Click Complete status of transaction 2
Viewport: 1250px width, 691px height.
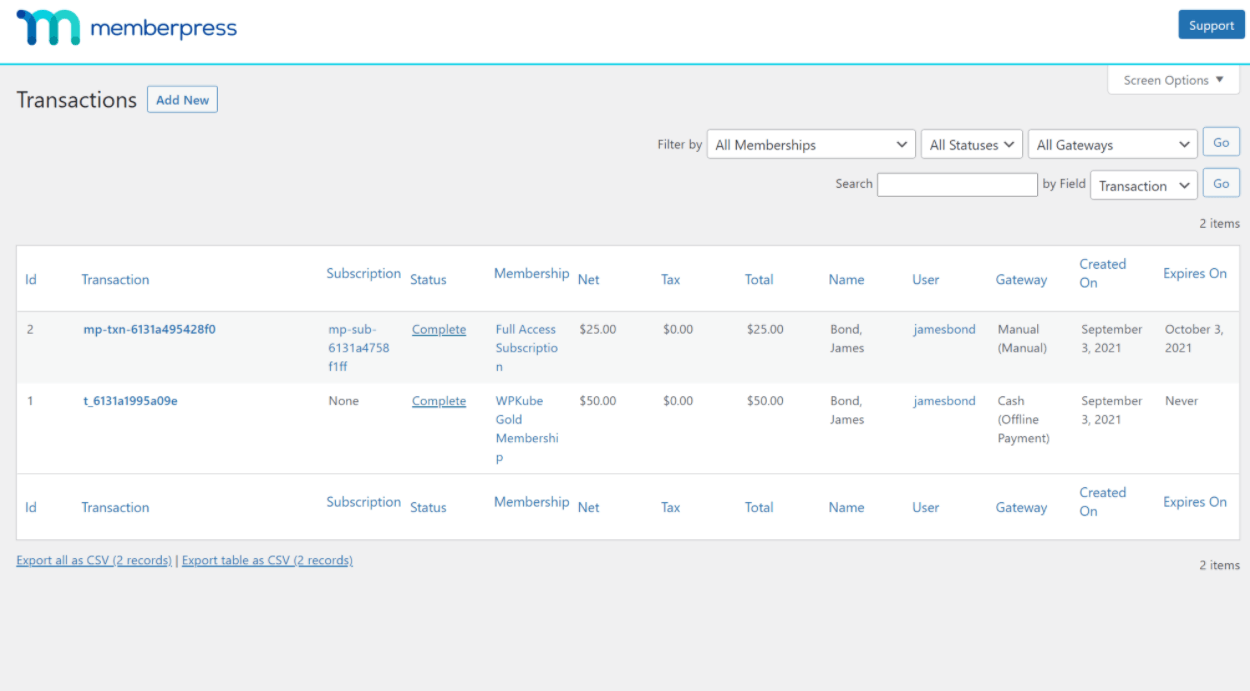(439, 329)
